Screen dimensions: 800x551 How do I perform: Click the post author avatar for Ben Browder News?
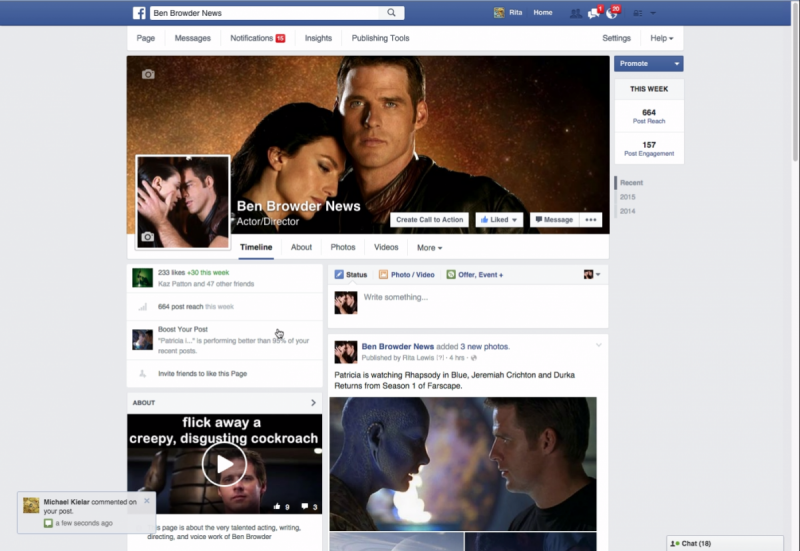(x=345, y=352)
